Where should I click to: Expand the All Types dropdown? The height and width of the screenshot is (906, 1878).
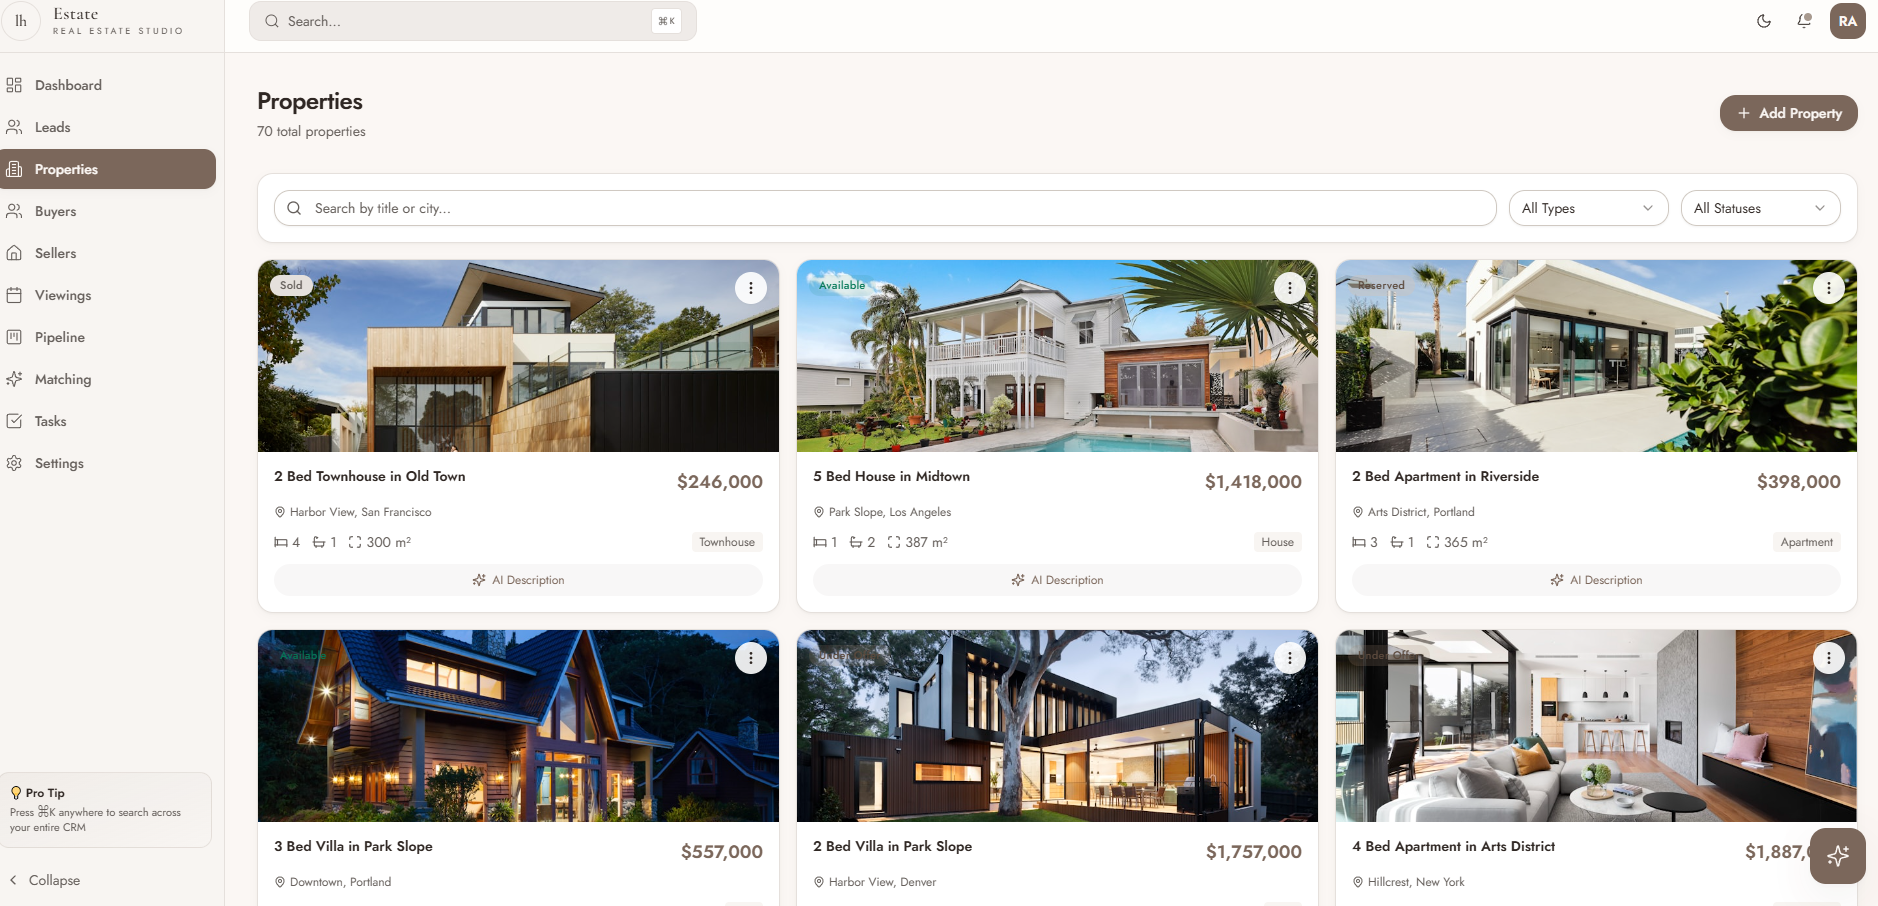point(1588,208)
